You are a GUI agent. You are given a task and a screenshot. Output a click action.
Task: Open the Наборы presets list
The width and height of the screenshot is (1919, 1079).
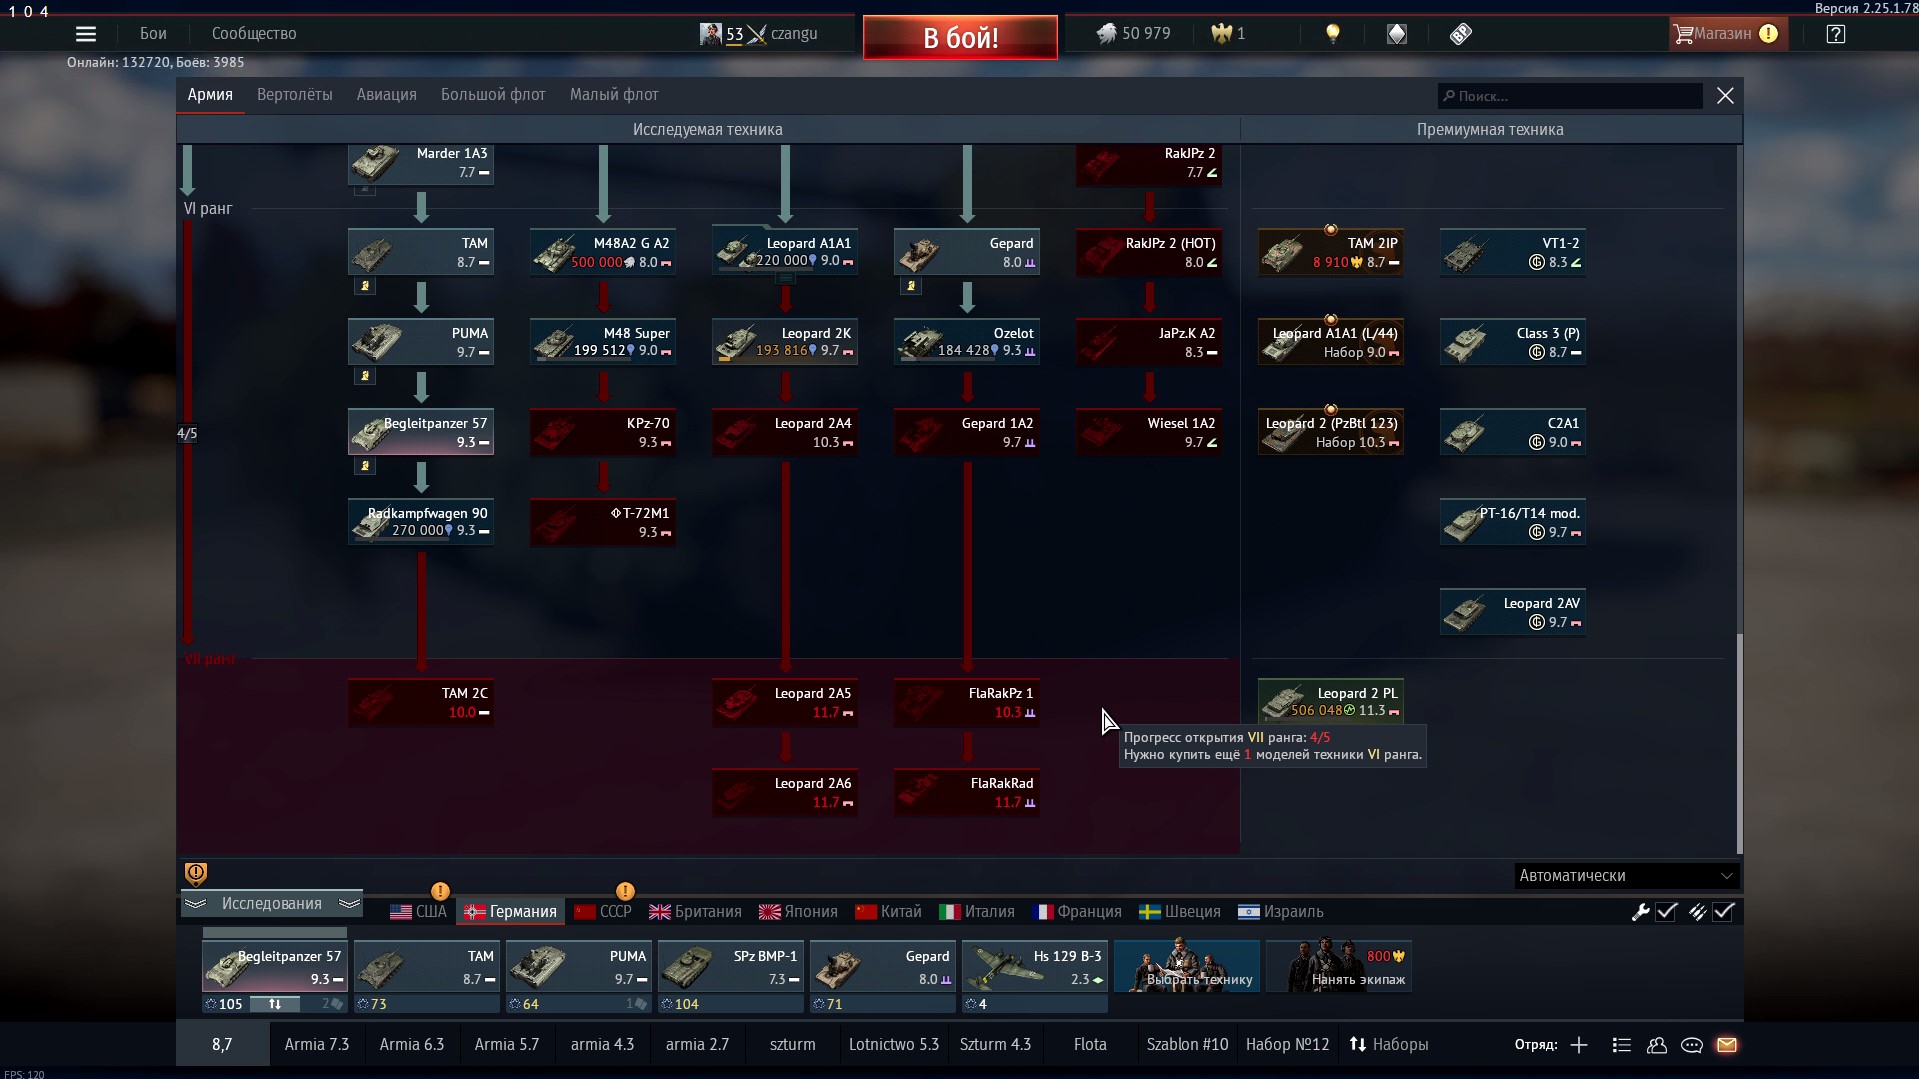tap(1389, 1045)
